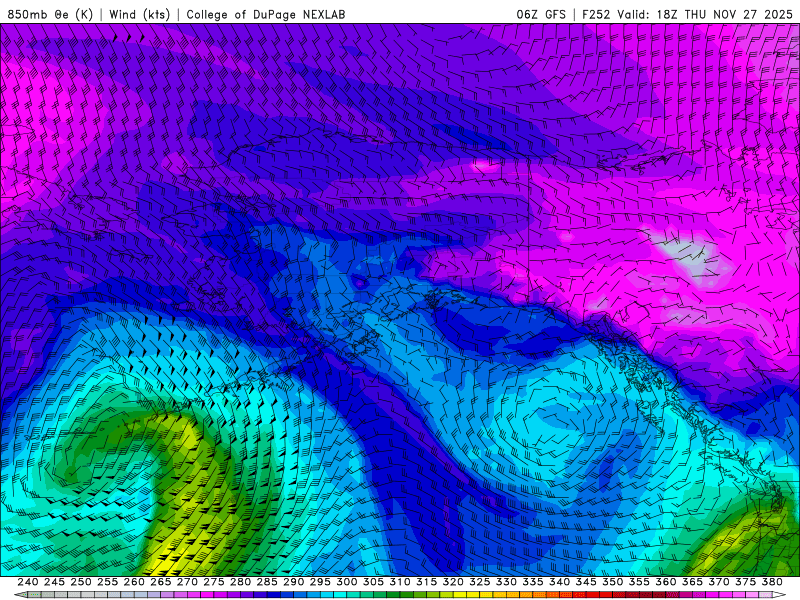
Task: Click the 295 colorbar value label
Action: 320,582
